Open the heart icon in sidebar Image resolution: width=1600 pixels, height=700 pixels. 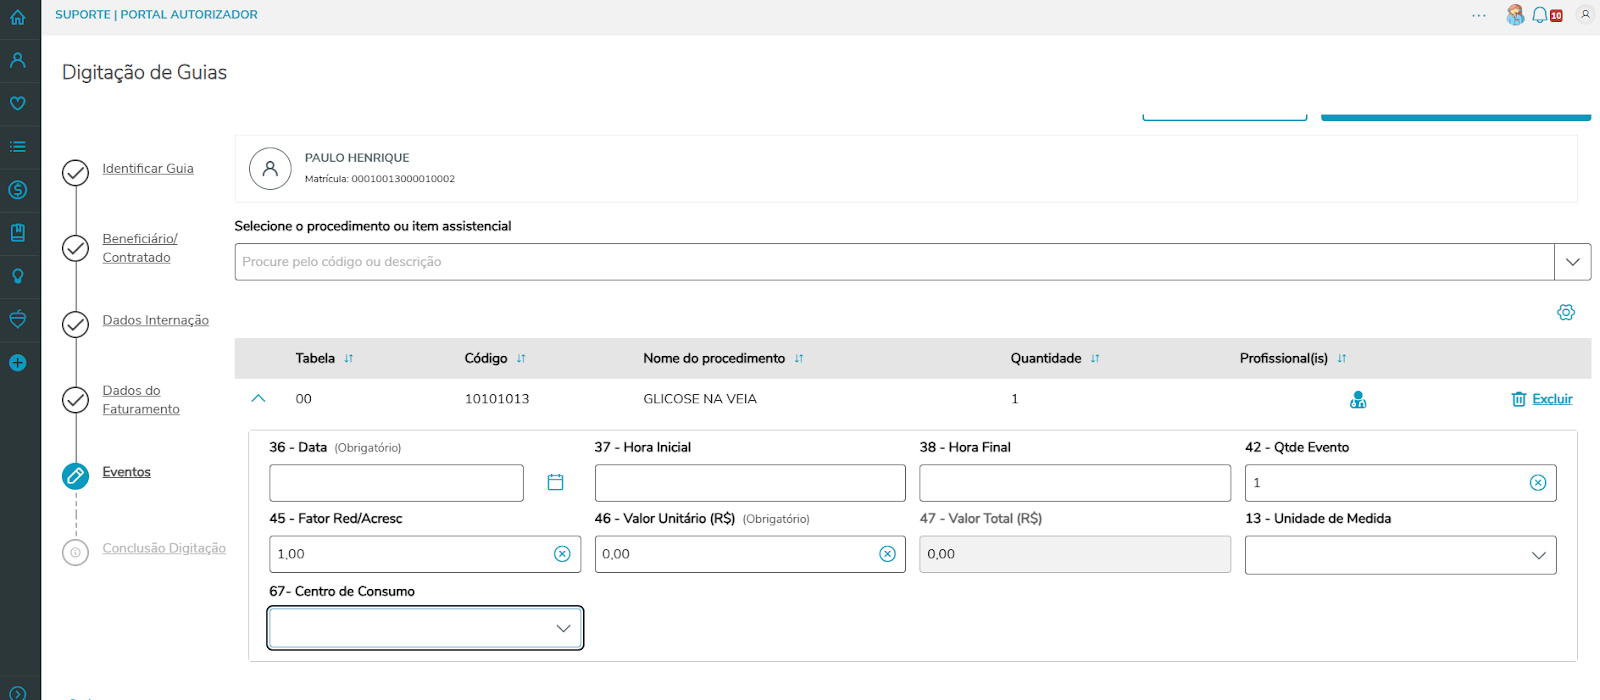click(x=18, y=103)
